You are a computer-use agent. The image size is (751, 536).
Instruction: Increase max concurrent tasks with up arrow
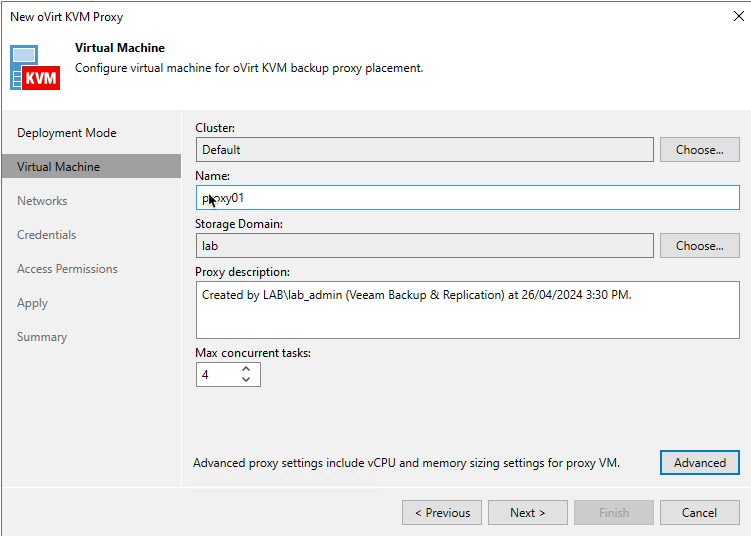point(247,369)
